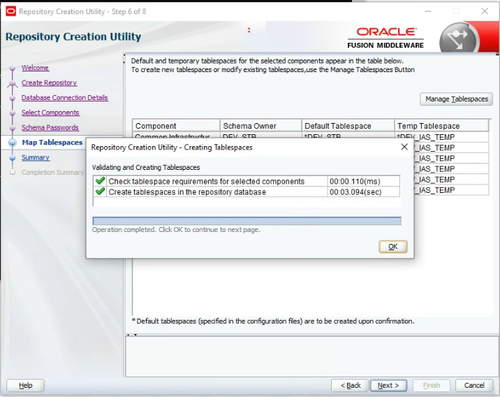Click the Temp Tablespace column header
Viewport: 500px width, 397px height.
(x=442, y=126)
